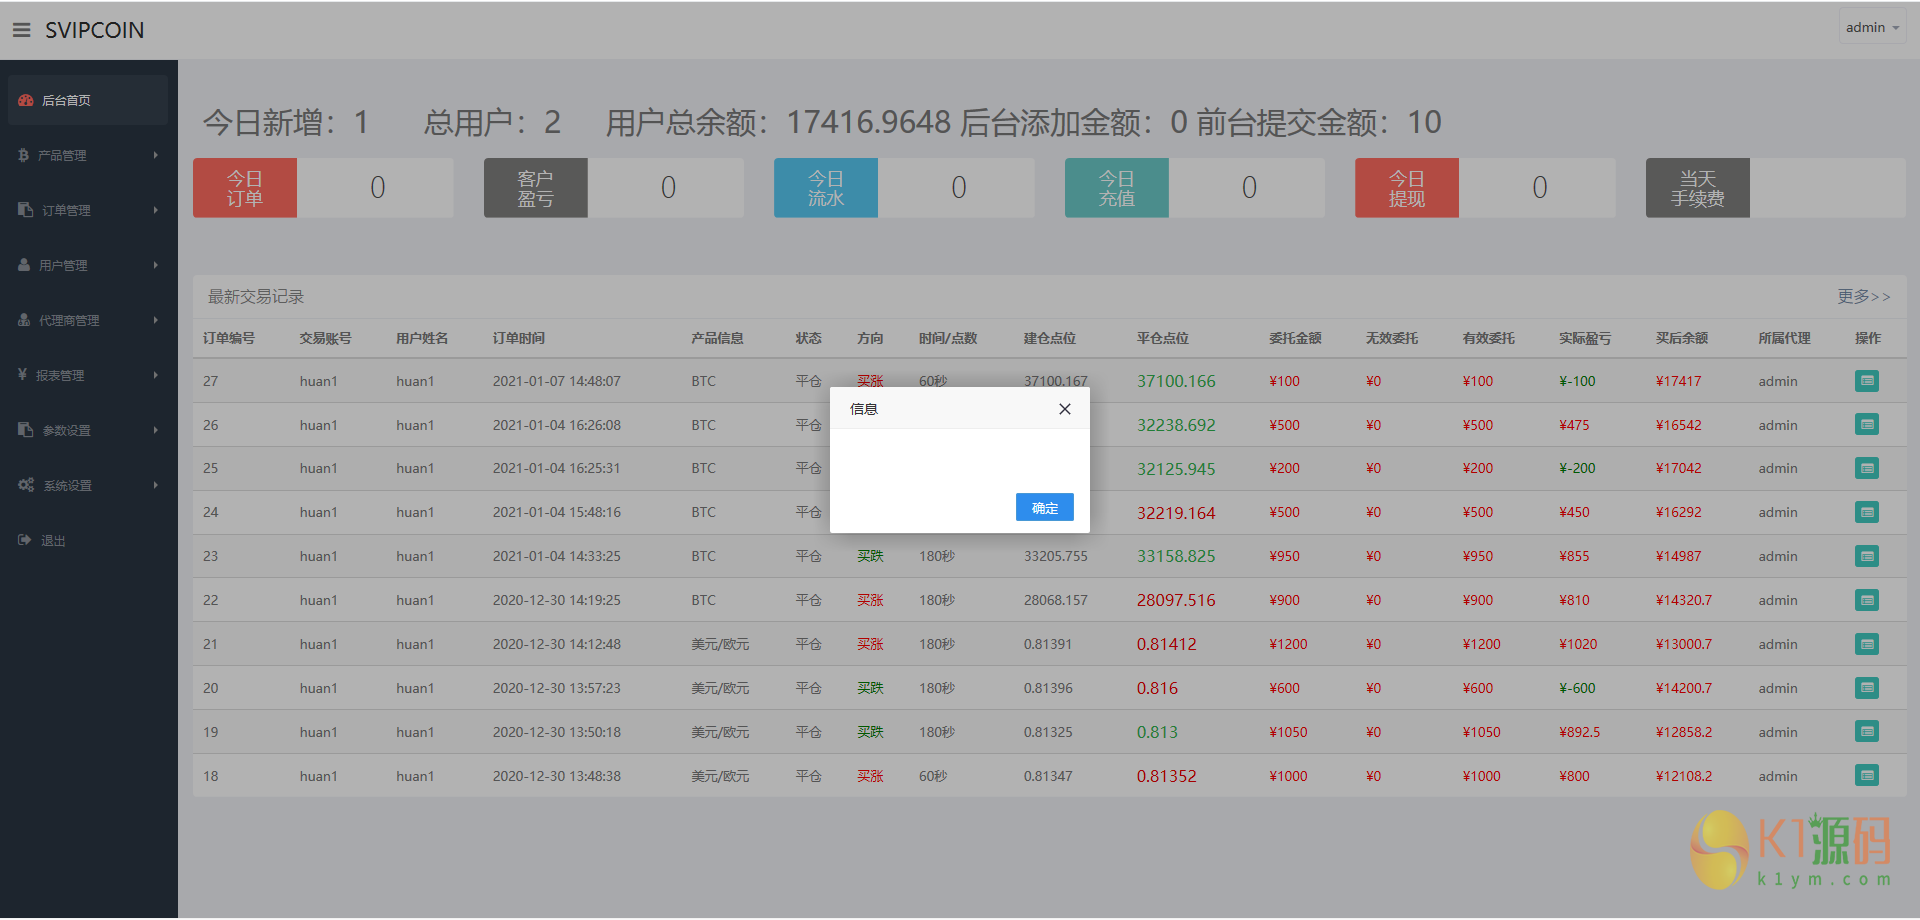
Task: Select the 参数设置 menu item
Action: [88, 430]
